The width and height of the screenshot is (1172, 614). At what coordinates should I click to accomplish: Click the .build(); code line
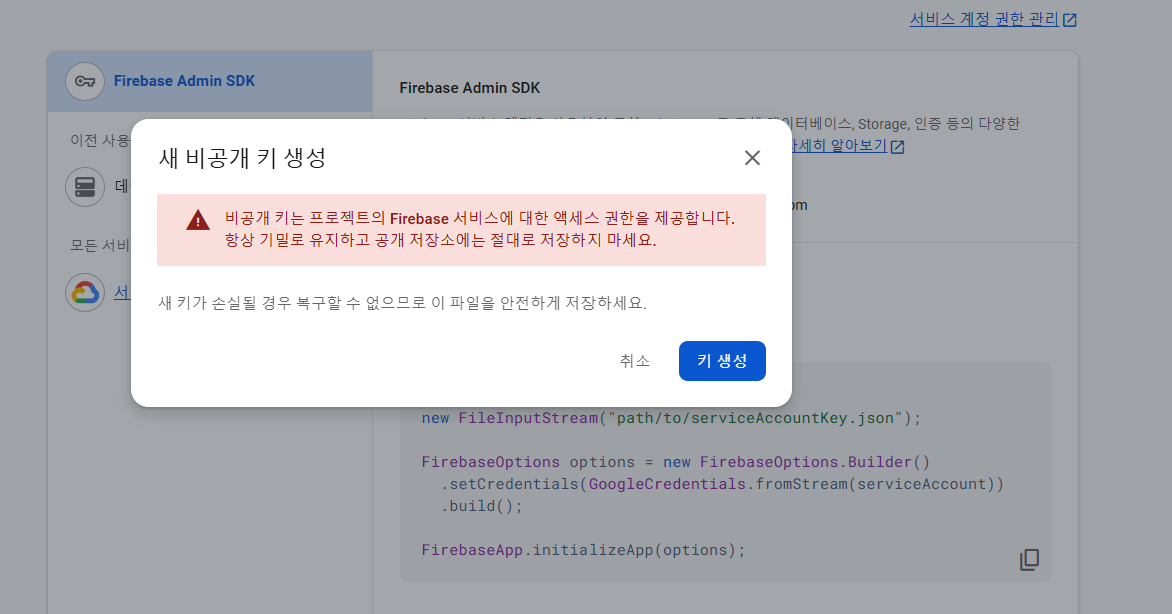click(481, 506)
